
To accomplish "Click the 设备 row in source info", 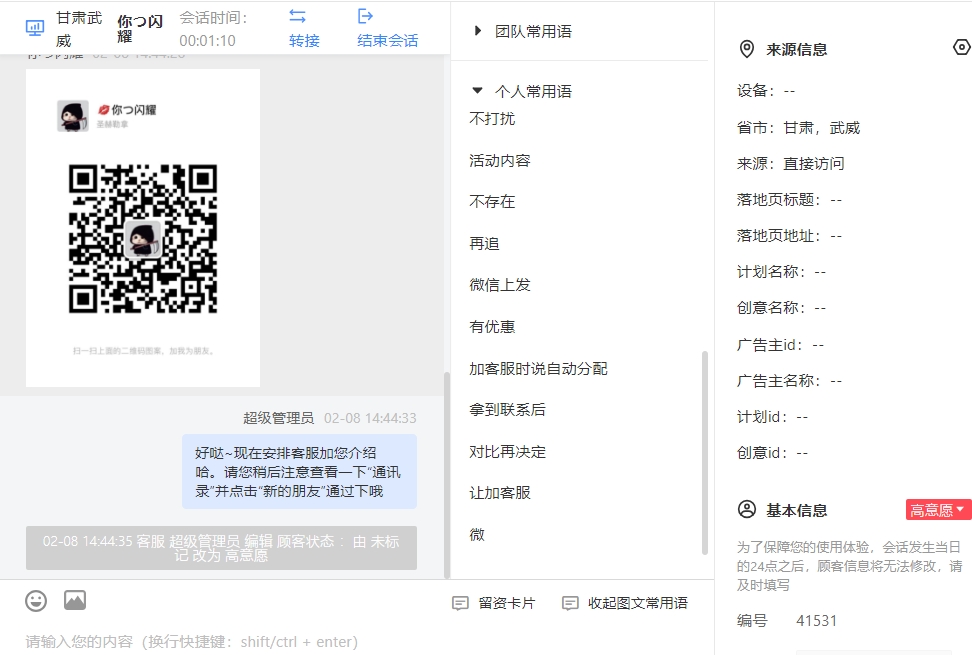I will (766, 91).
